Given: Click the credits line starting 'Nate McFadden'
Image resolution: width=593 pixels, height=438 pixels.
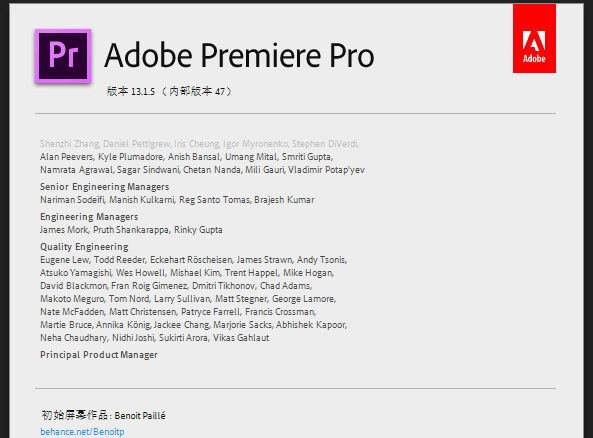Looking at the screenshot, I should coord(178,312).
